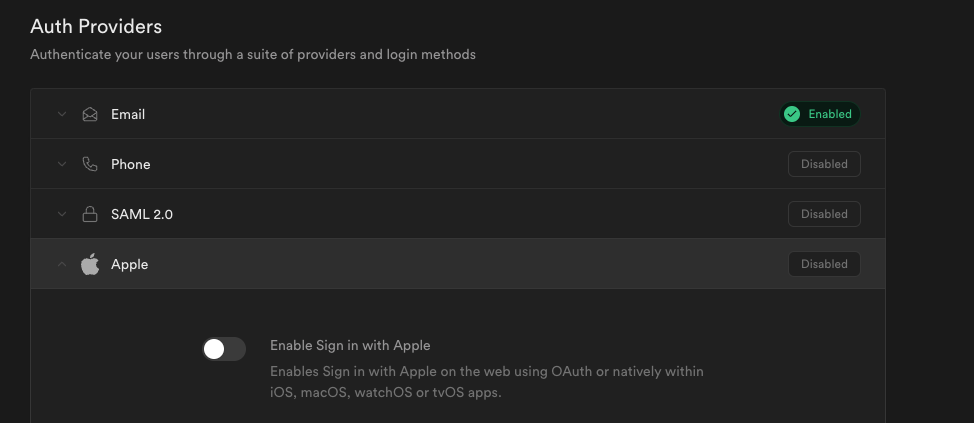Click the Sign in with Apple description text
This screenshot has width=974, height=423.
point(486,381)
